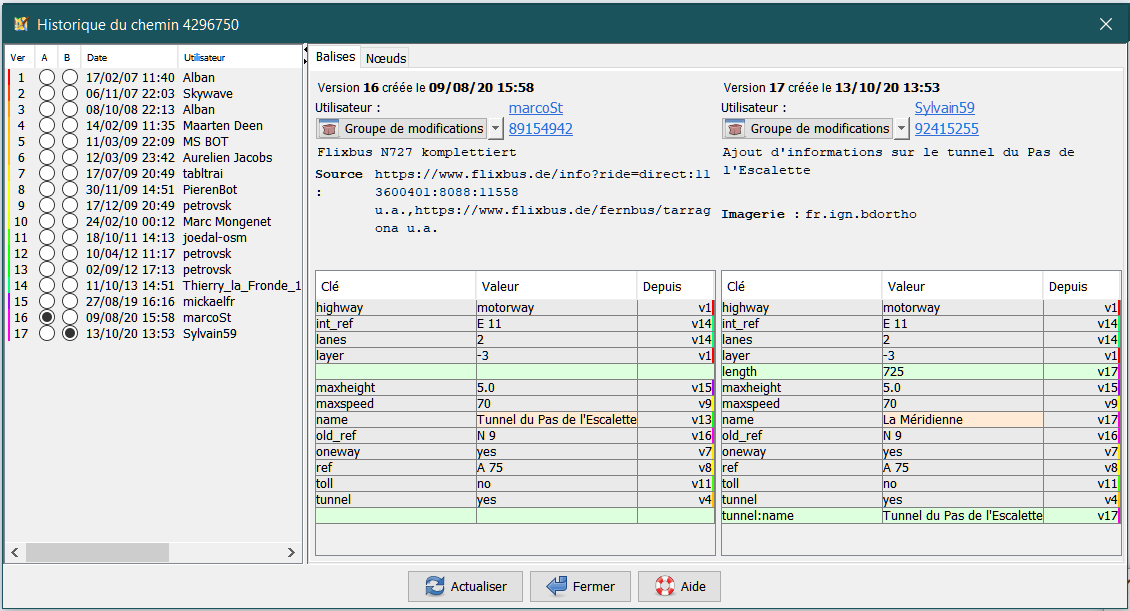Click the changeset icon under user Sylvain59
The width and height of the screenshot is (1130, 611).
click(x=735, y=129)
